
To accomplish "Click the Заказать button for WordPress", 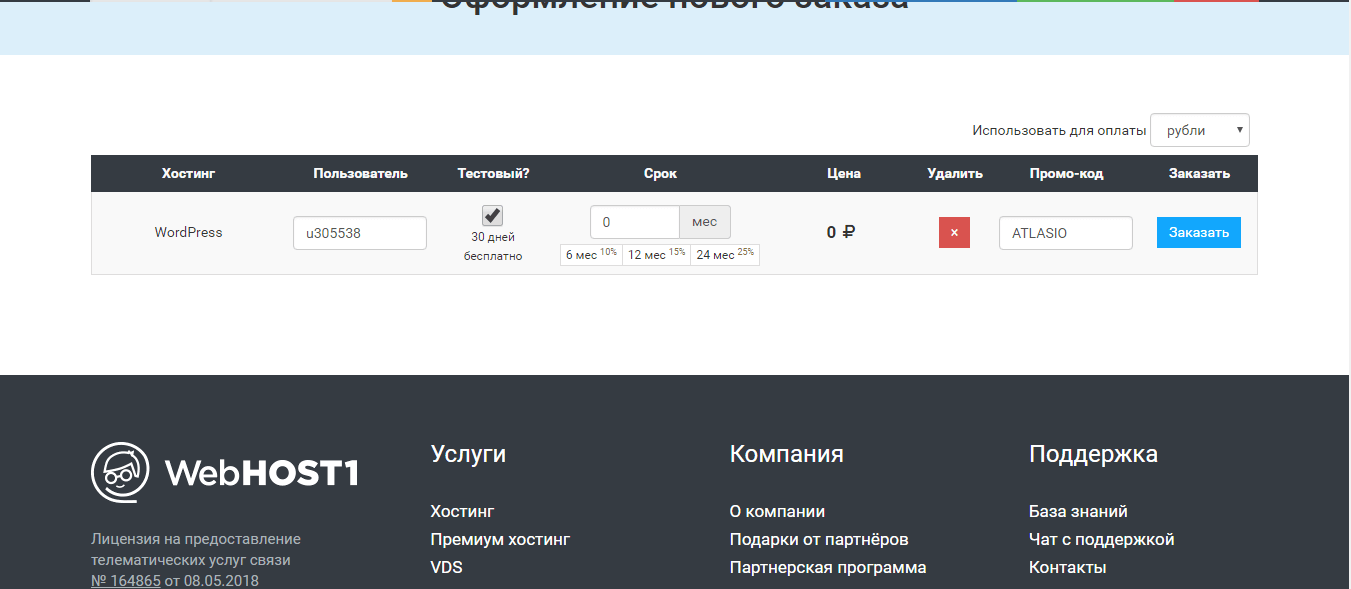I will click(1199, 232).
